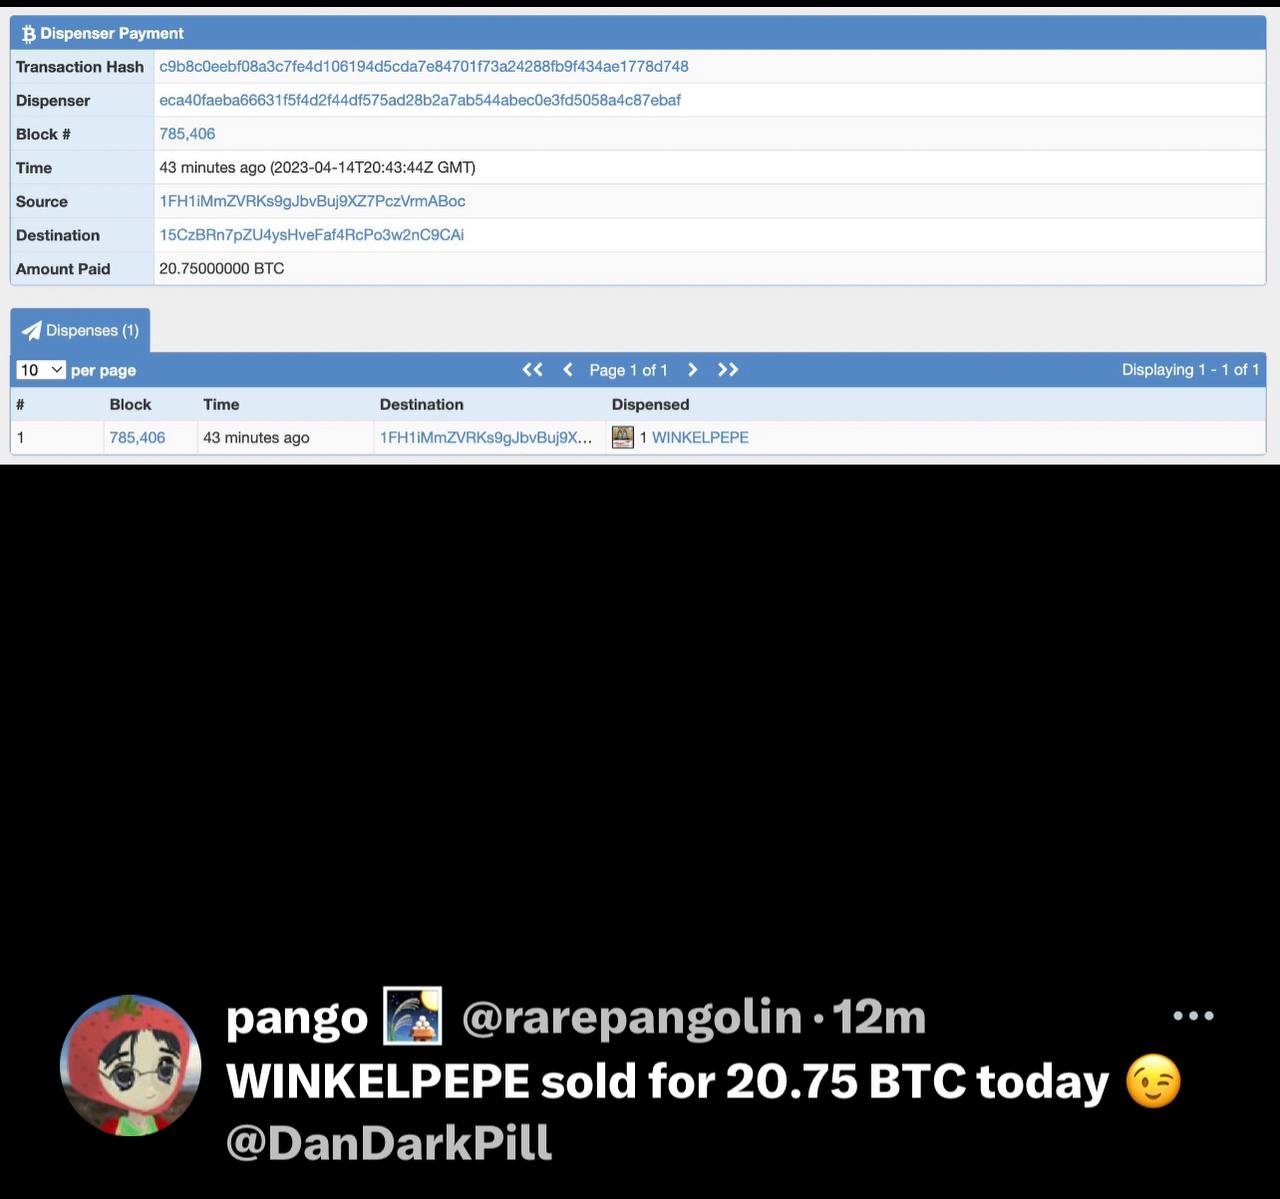1280x1199 pixels.
Task: Open destination address 15CzBRn7 link
Action: [x=311, y=235]
